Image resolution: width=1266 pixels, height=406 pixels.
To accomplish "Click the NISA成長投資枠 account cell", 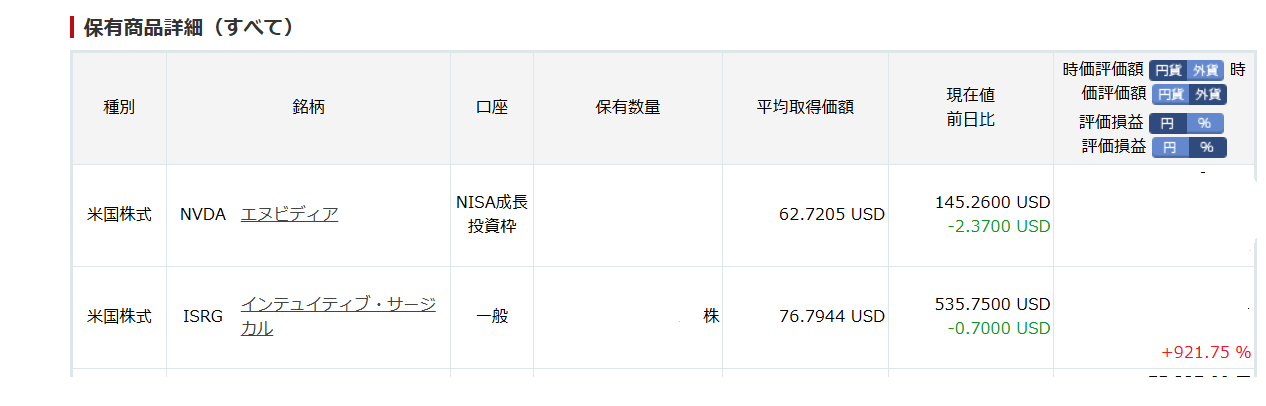I will pyautogui.click(x=492, y=214).
